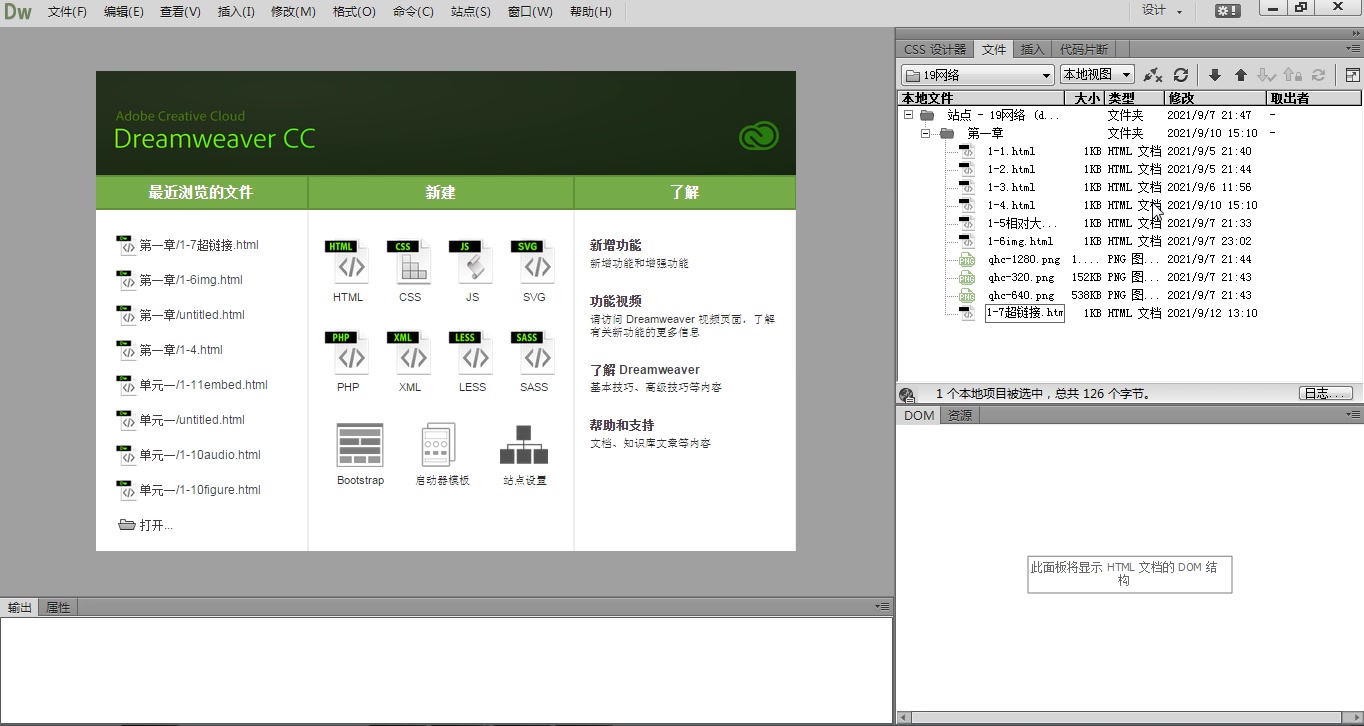
Task: Click the put files up-arrow icon
Action: click(x=1241, y=75)
